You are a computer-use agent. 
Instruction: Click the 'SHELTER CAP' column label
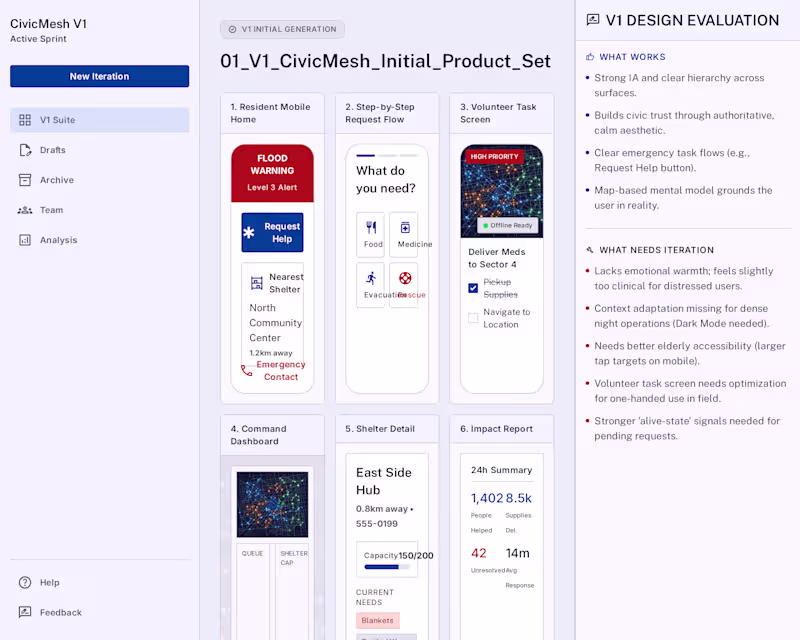coord(294,558)
